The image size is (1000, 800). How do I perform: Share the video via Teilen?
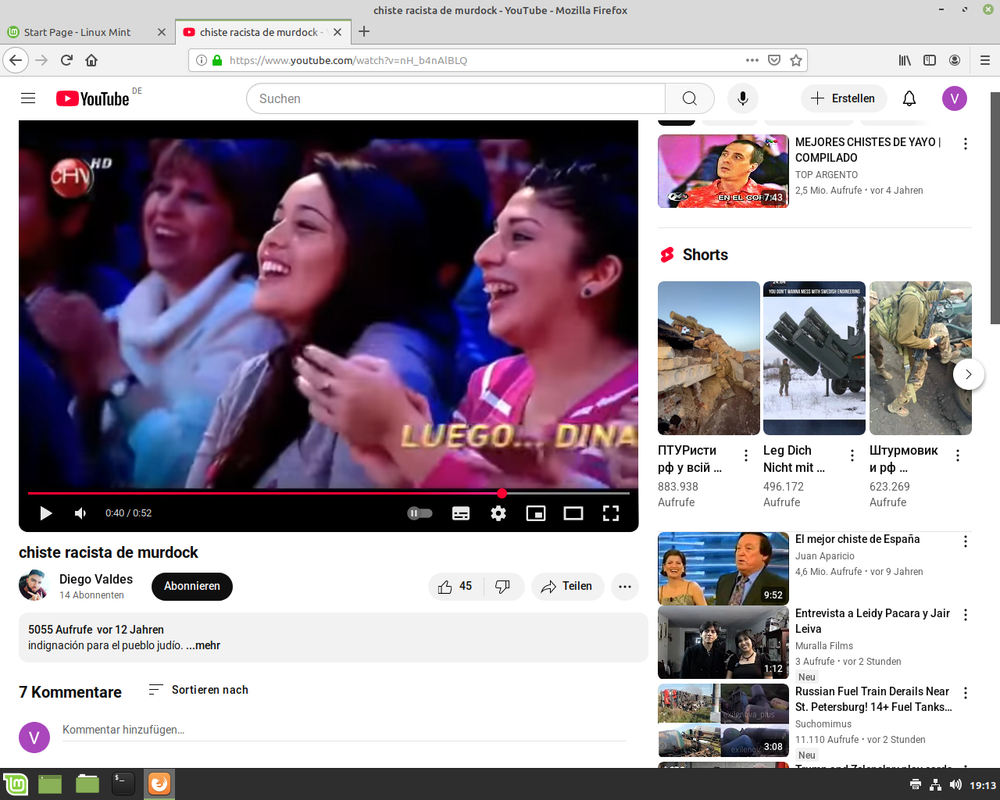[x=567, y=586]
